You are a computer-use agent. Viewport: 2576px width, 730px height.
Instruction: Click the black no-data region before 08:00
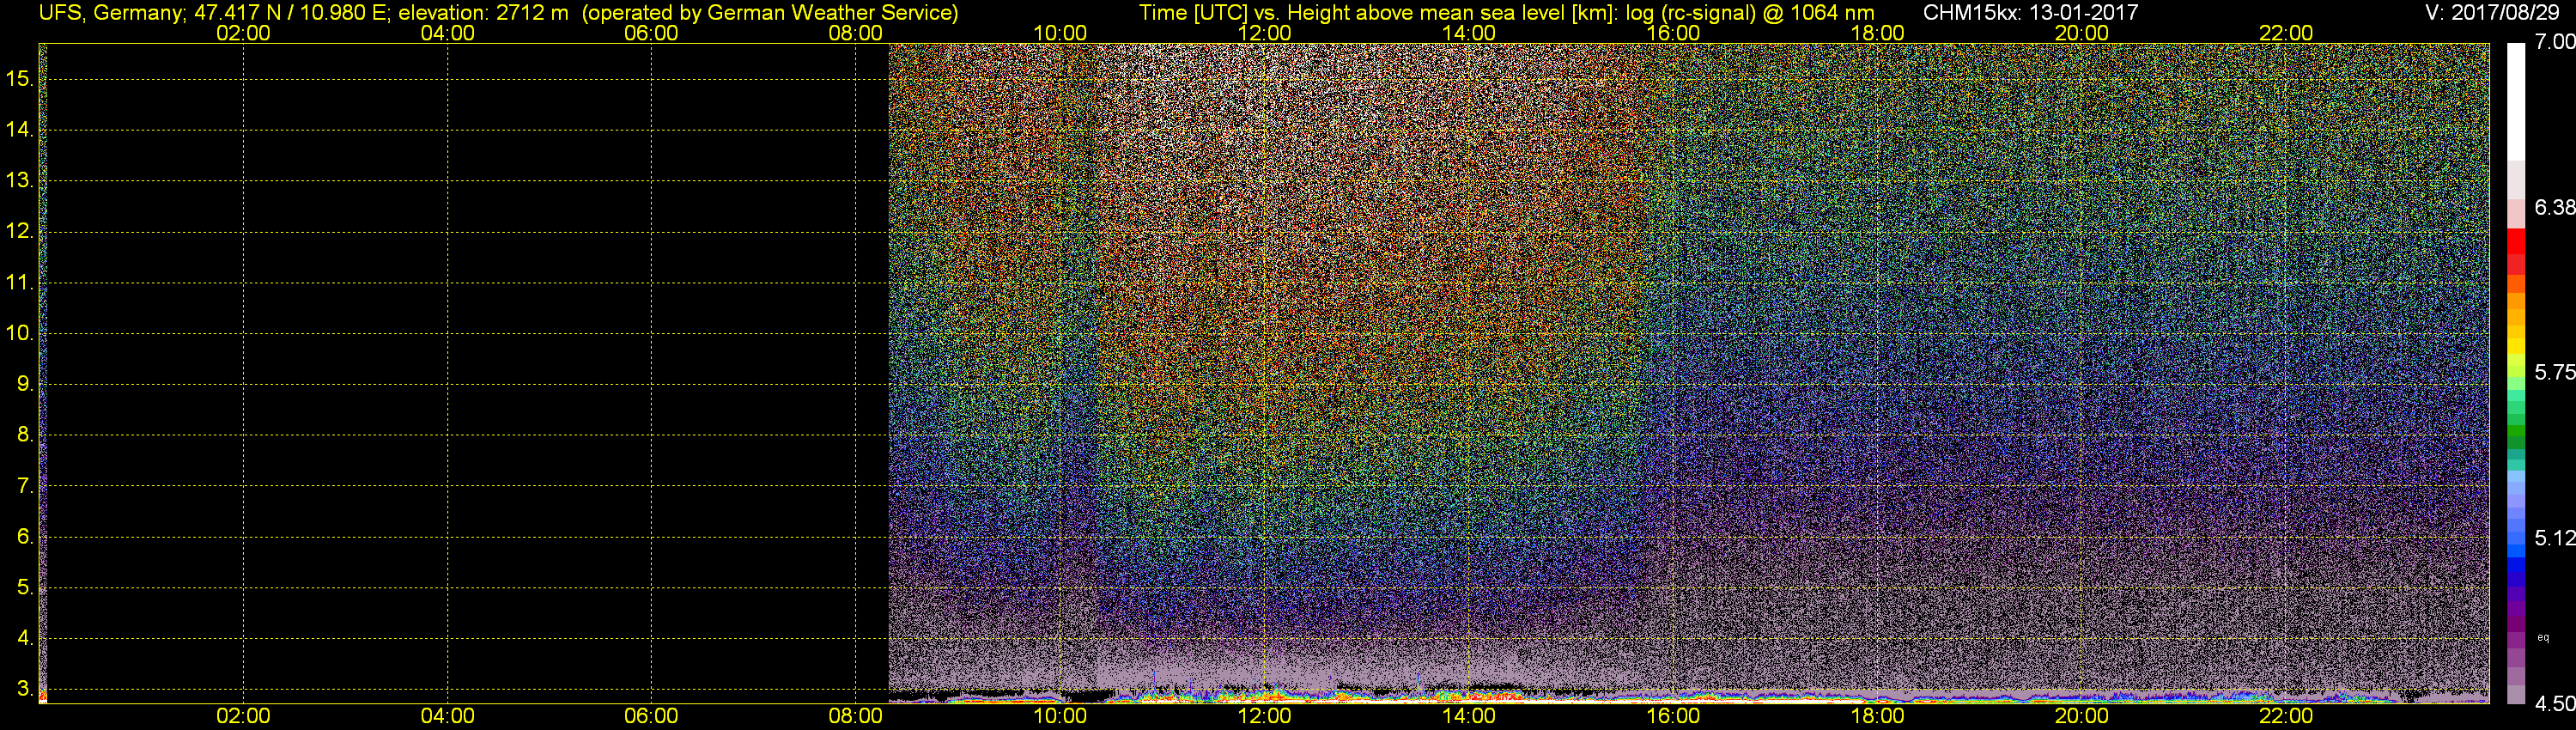(468, 373)
